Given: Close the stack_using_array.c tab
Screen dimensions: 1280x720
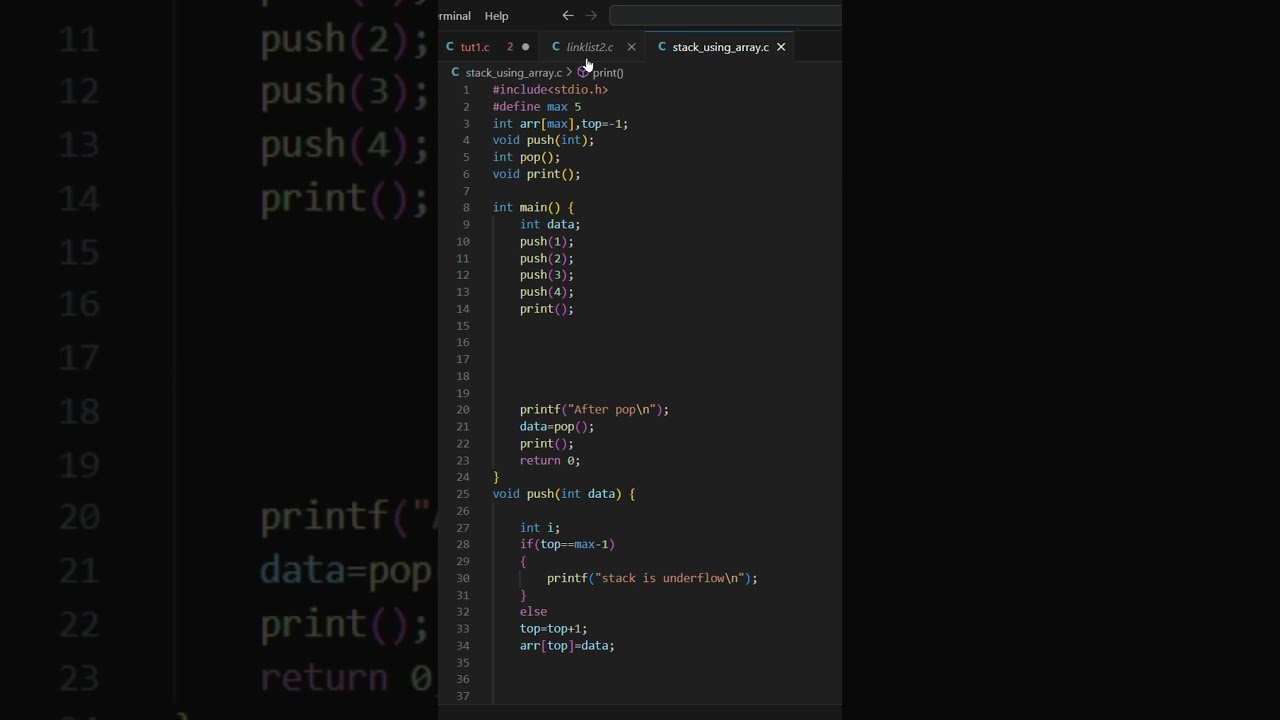Looking at the screenshot, I should click(x=781, y=47).
